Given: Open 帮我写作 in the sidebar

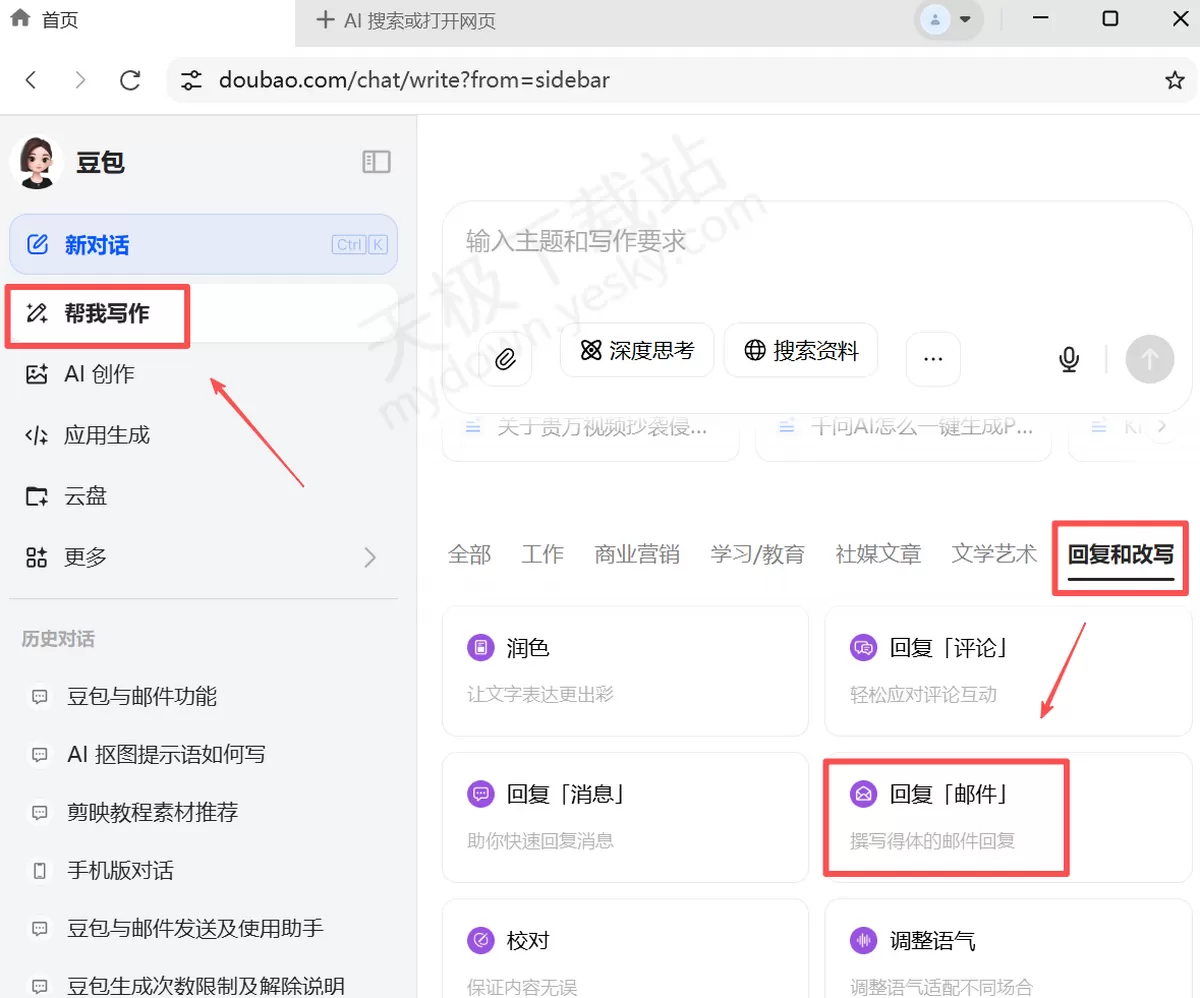Looking at the screenshot, I should click(x=204, y=314).
